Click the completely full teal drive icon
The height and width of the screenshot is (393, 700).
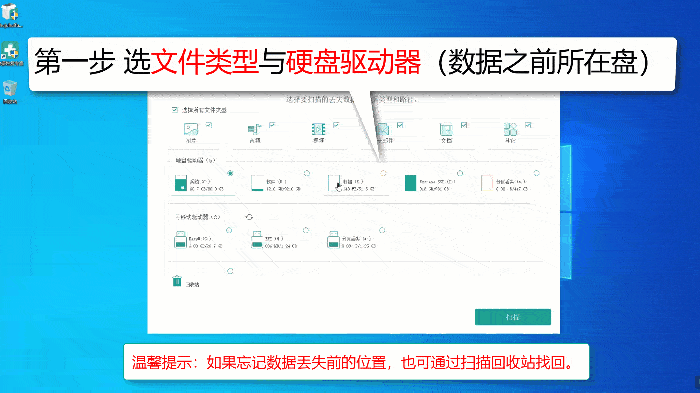410,183
